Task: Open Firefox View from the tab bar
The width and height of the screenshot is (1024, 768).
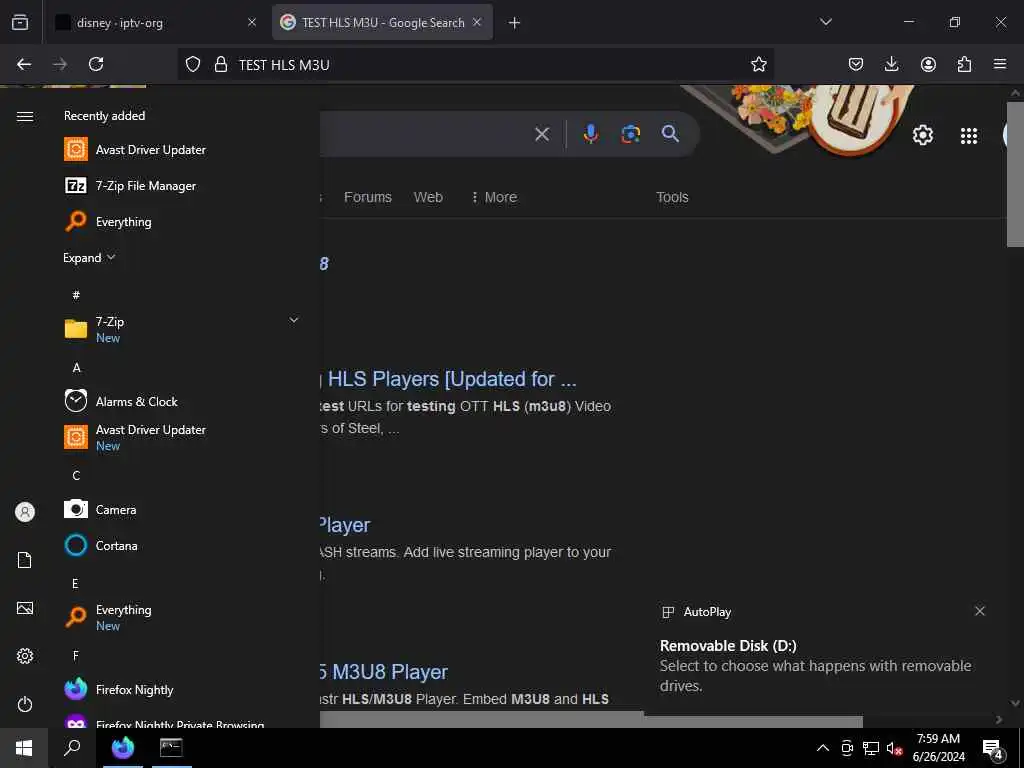Action: click(20, 22)
